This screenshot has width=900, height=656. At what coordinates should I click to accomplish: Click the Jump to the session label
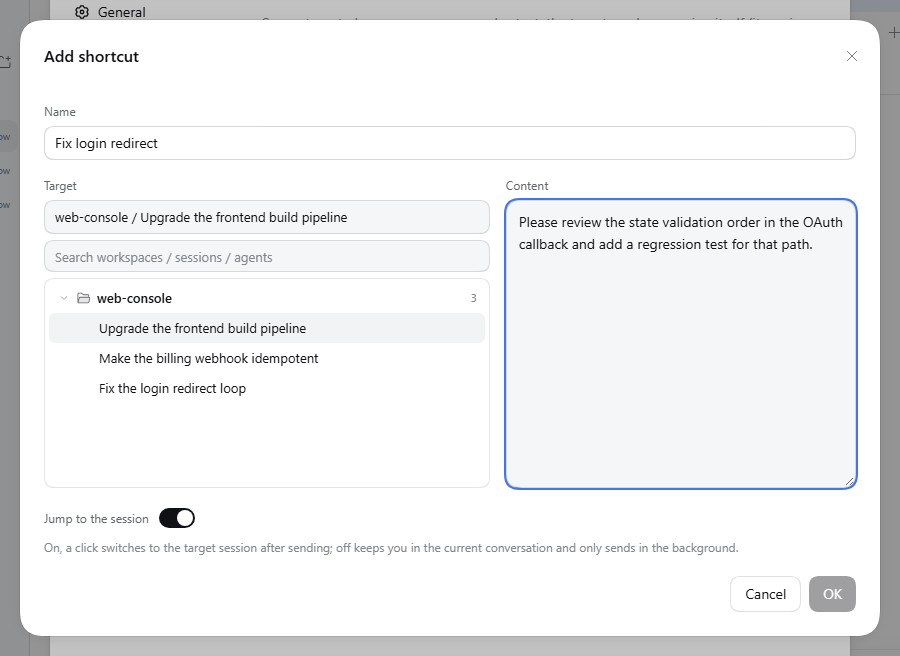pos(96,518)
